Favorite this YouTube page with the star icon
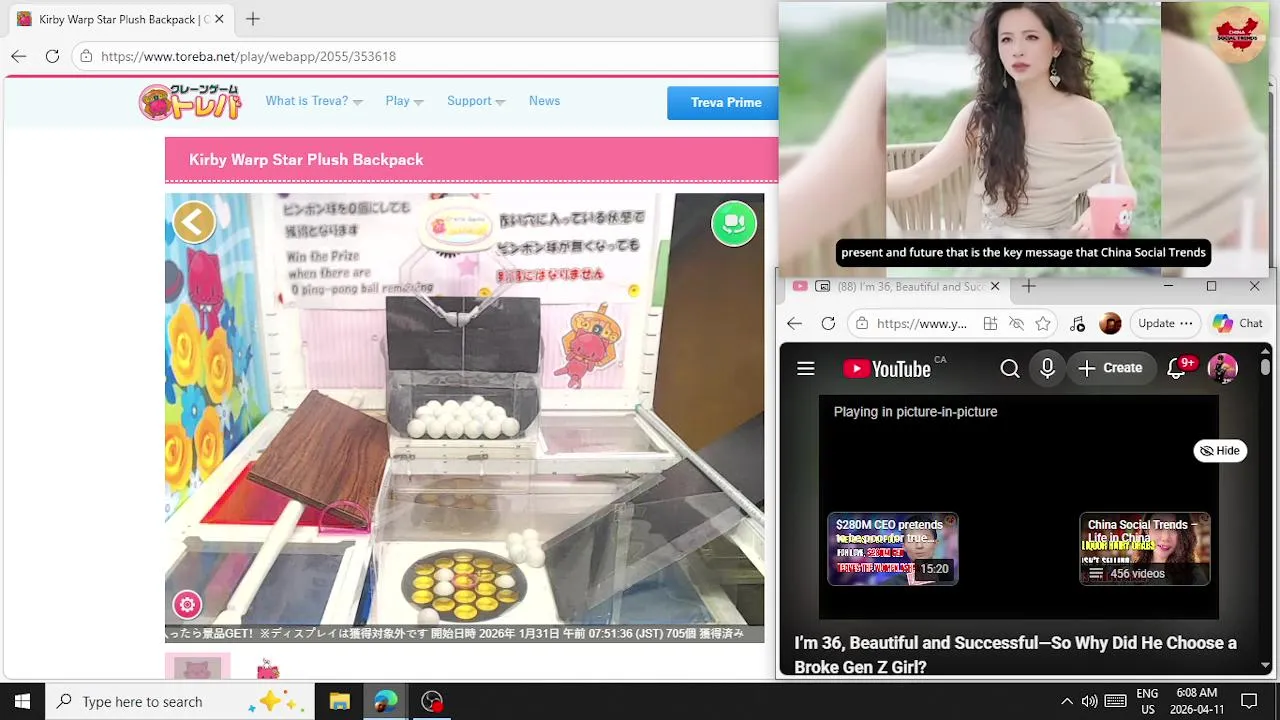This screenshot has width=1280, height=720. pos(1043,324)
